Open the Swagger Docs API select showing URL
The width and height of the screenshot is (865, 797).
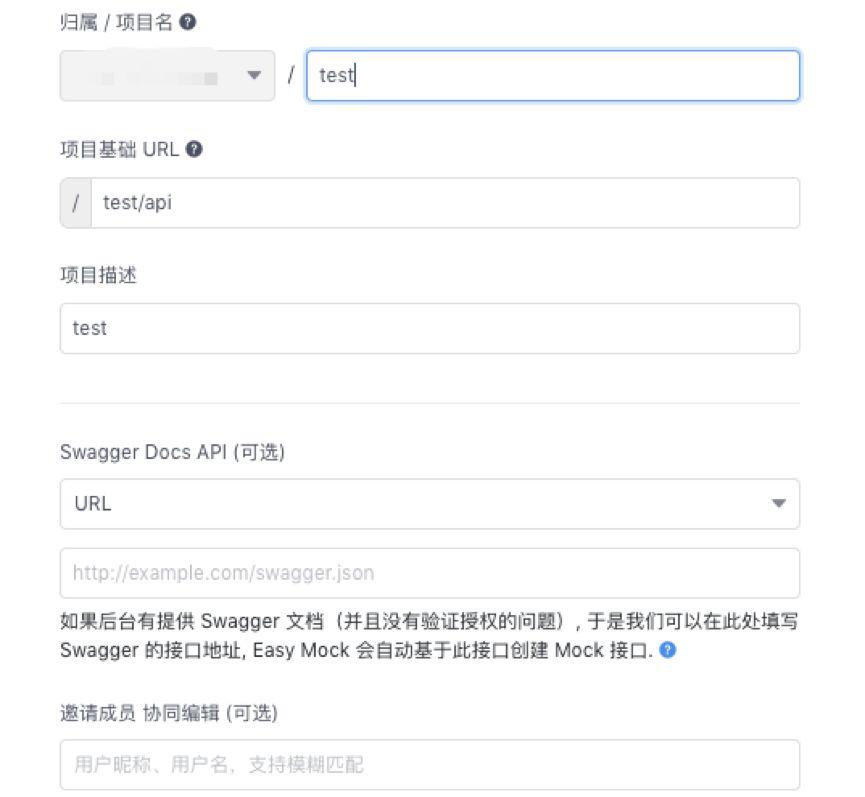pos(429,504)
